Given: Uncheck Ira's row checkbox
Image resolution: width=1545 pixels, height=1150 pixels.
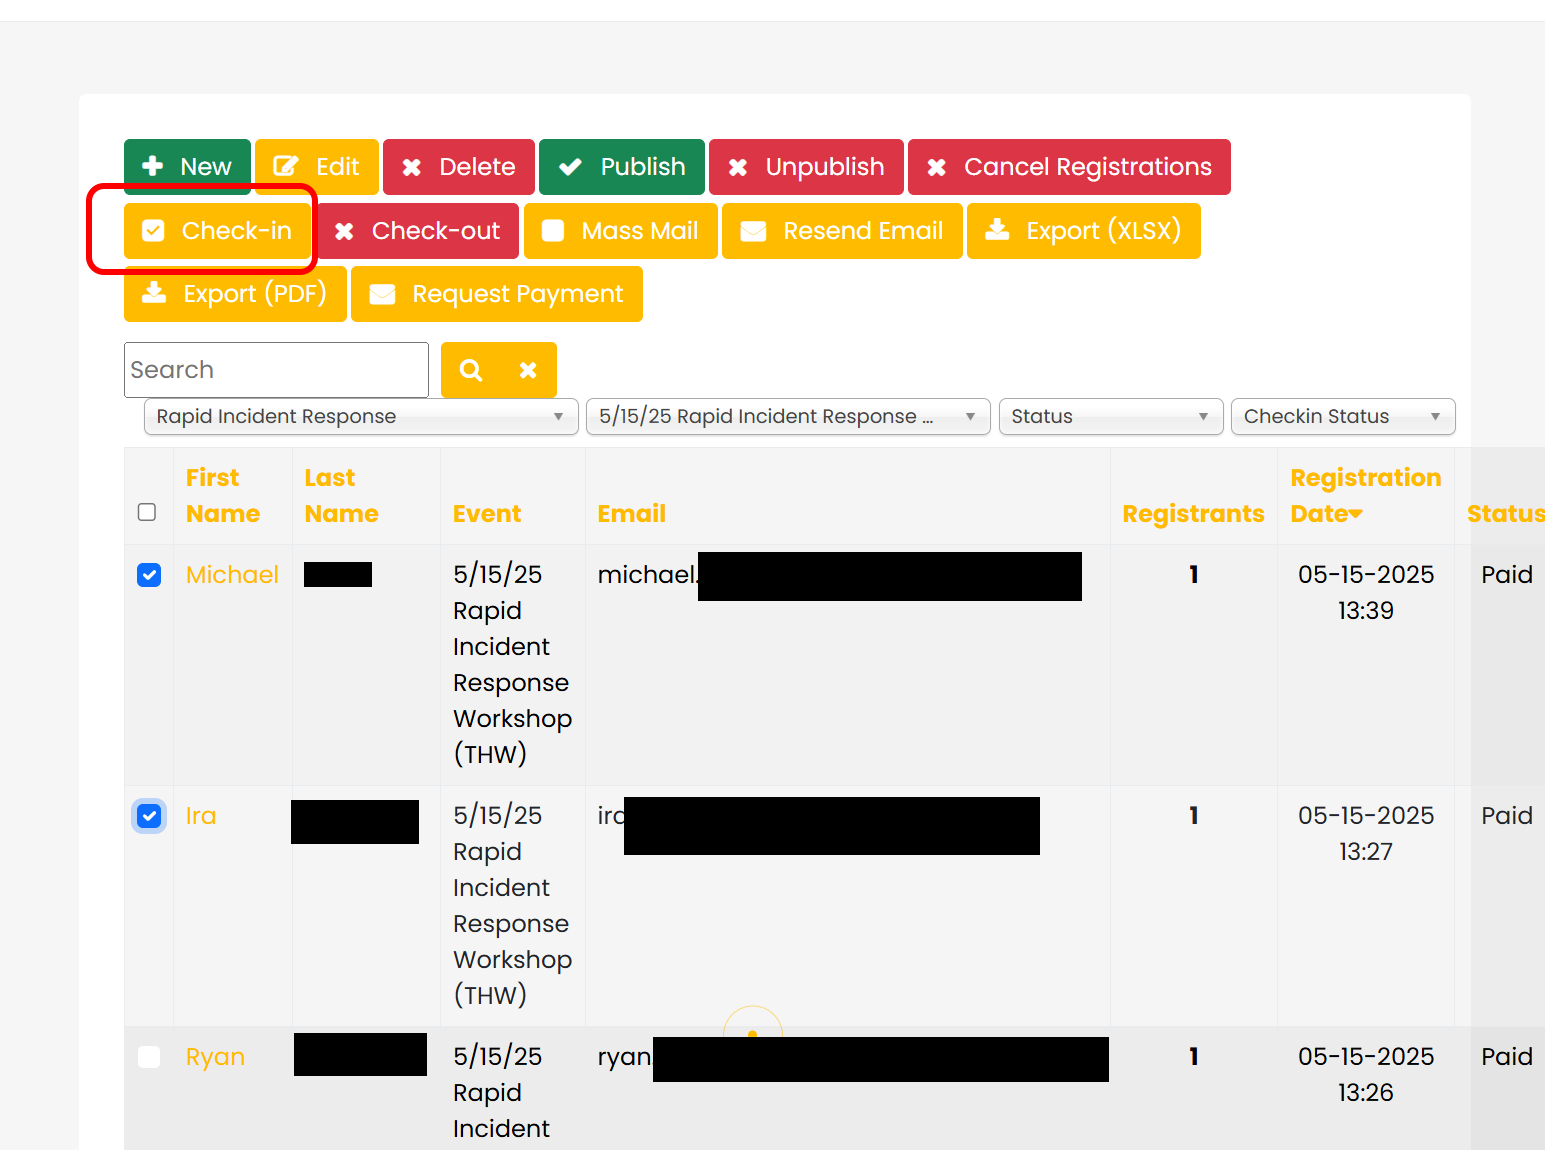Looking at the screenshot, I should [149, 816].
